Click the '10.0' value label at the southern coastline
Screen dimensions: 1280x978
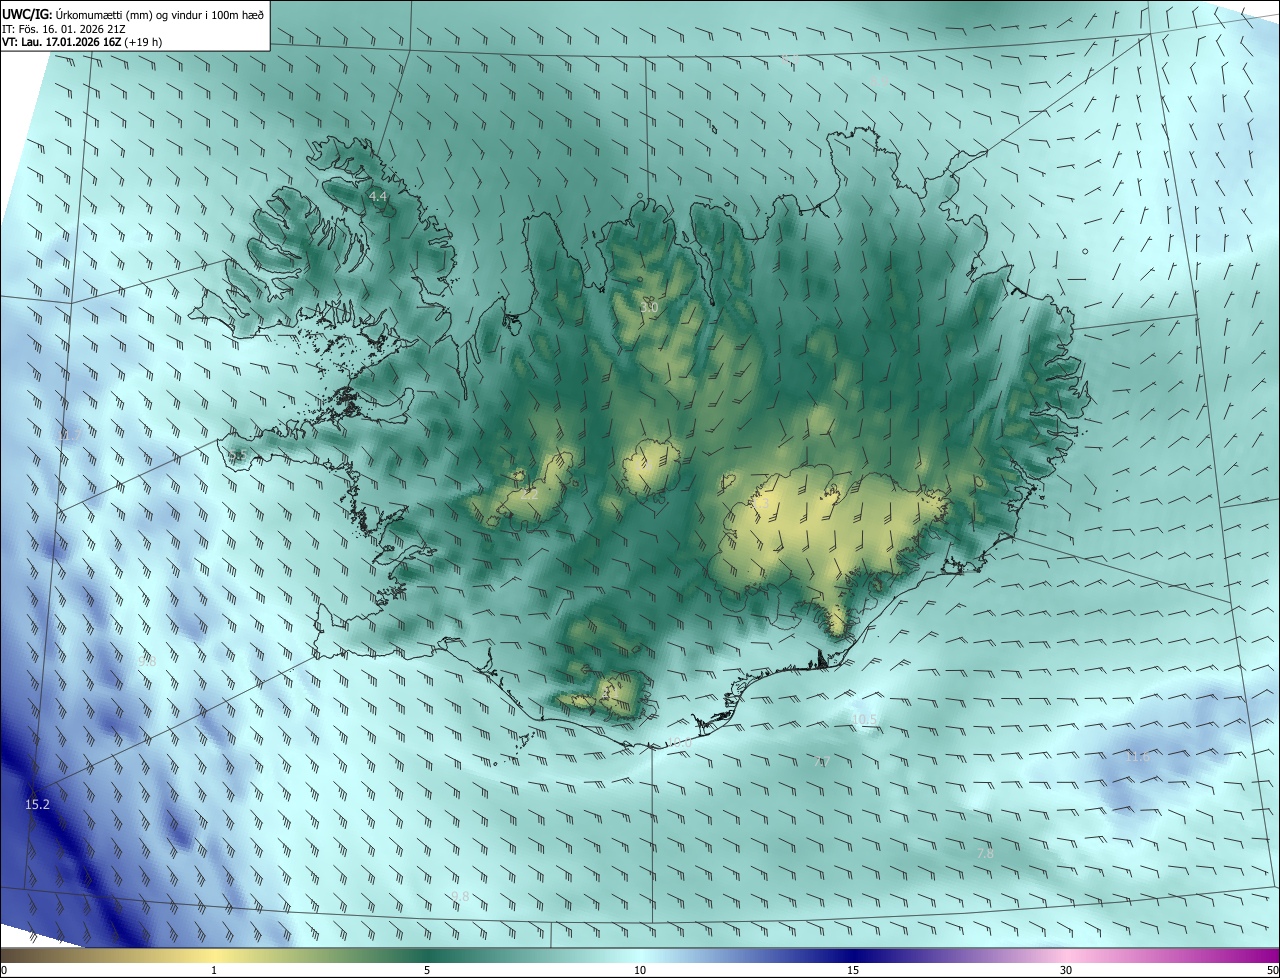[x=679, y=742]
